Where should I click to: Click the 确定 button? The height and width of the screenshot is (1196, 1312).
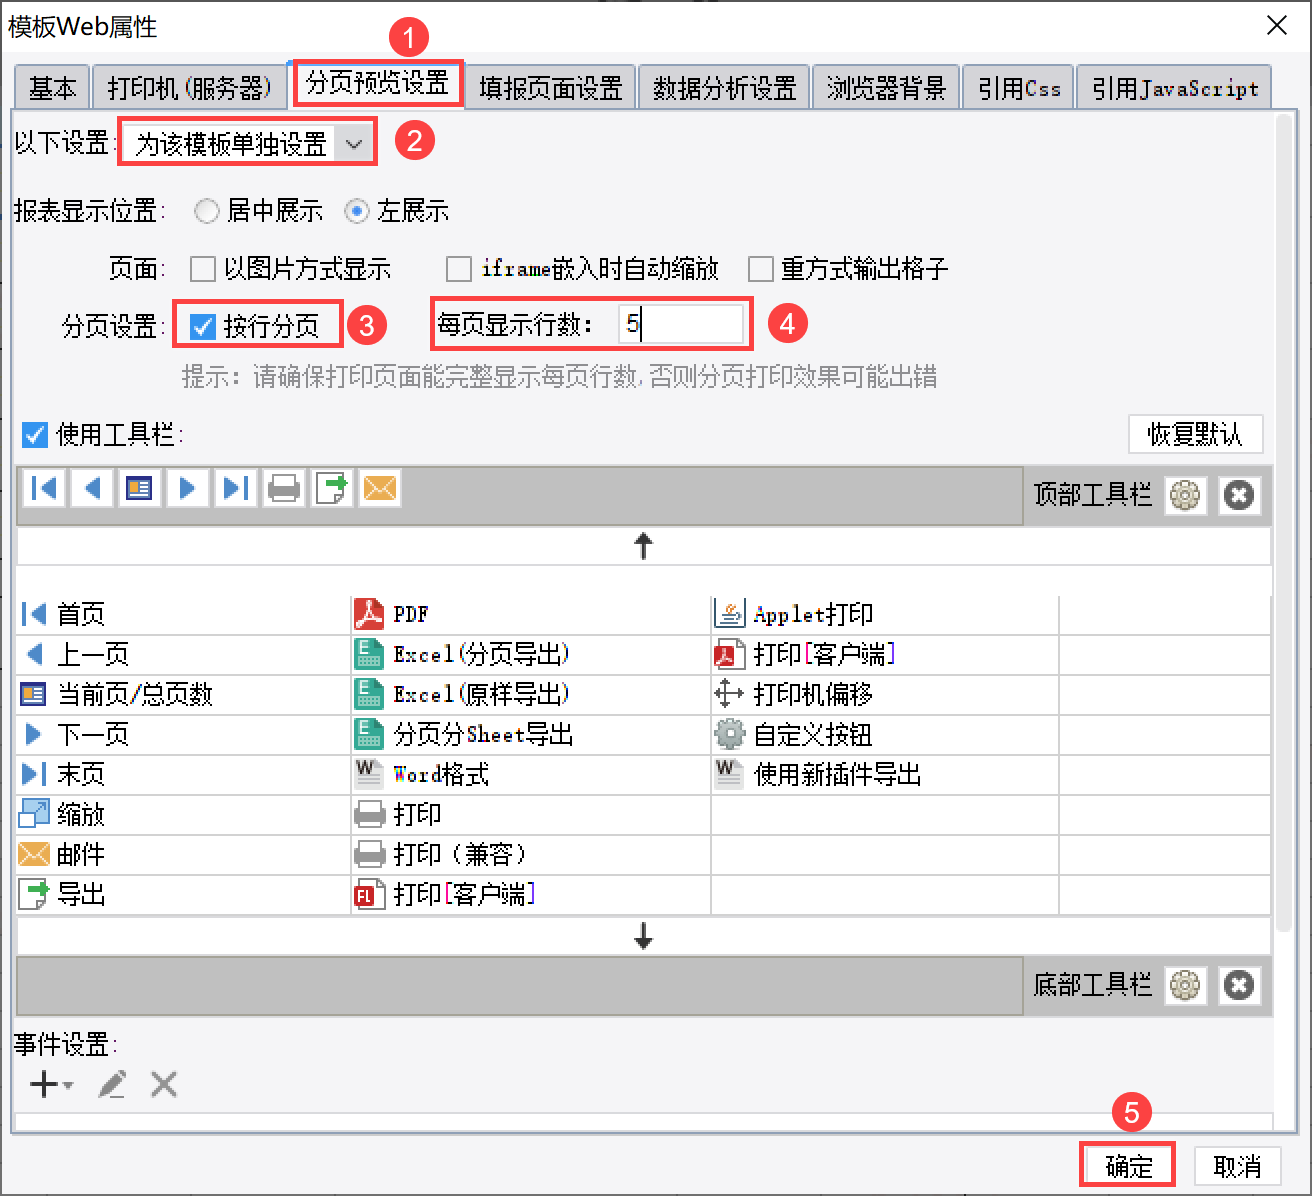click(x=1128, y=1166)
